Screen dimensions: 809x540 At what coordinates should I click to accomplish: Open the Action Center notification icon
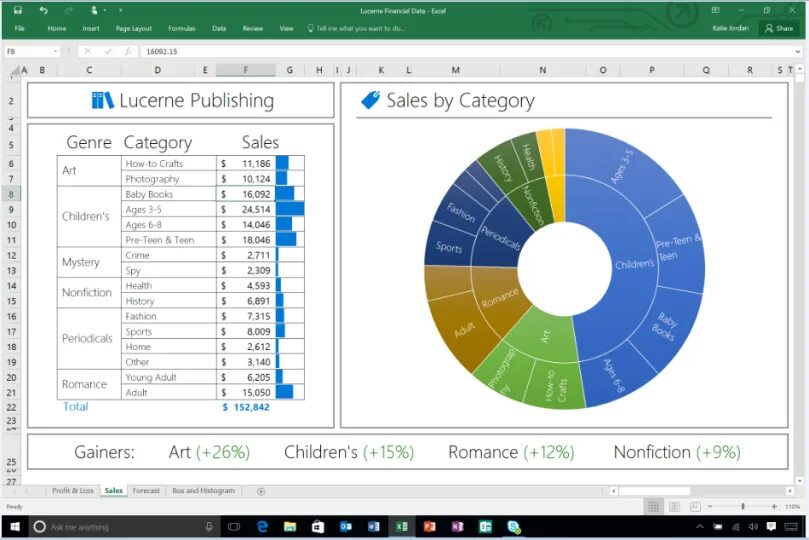[x=771, y=527]
